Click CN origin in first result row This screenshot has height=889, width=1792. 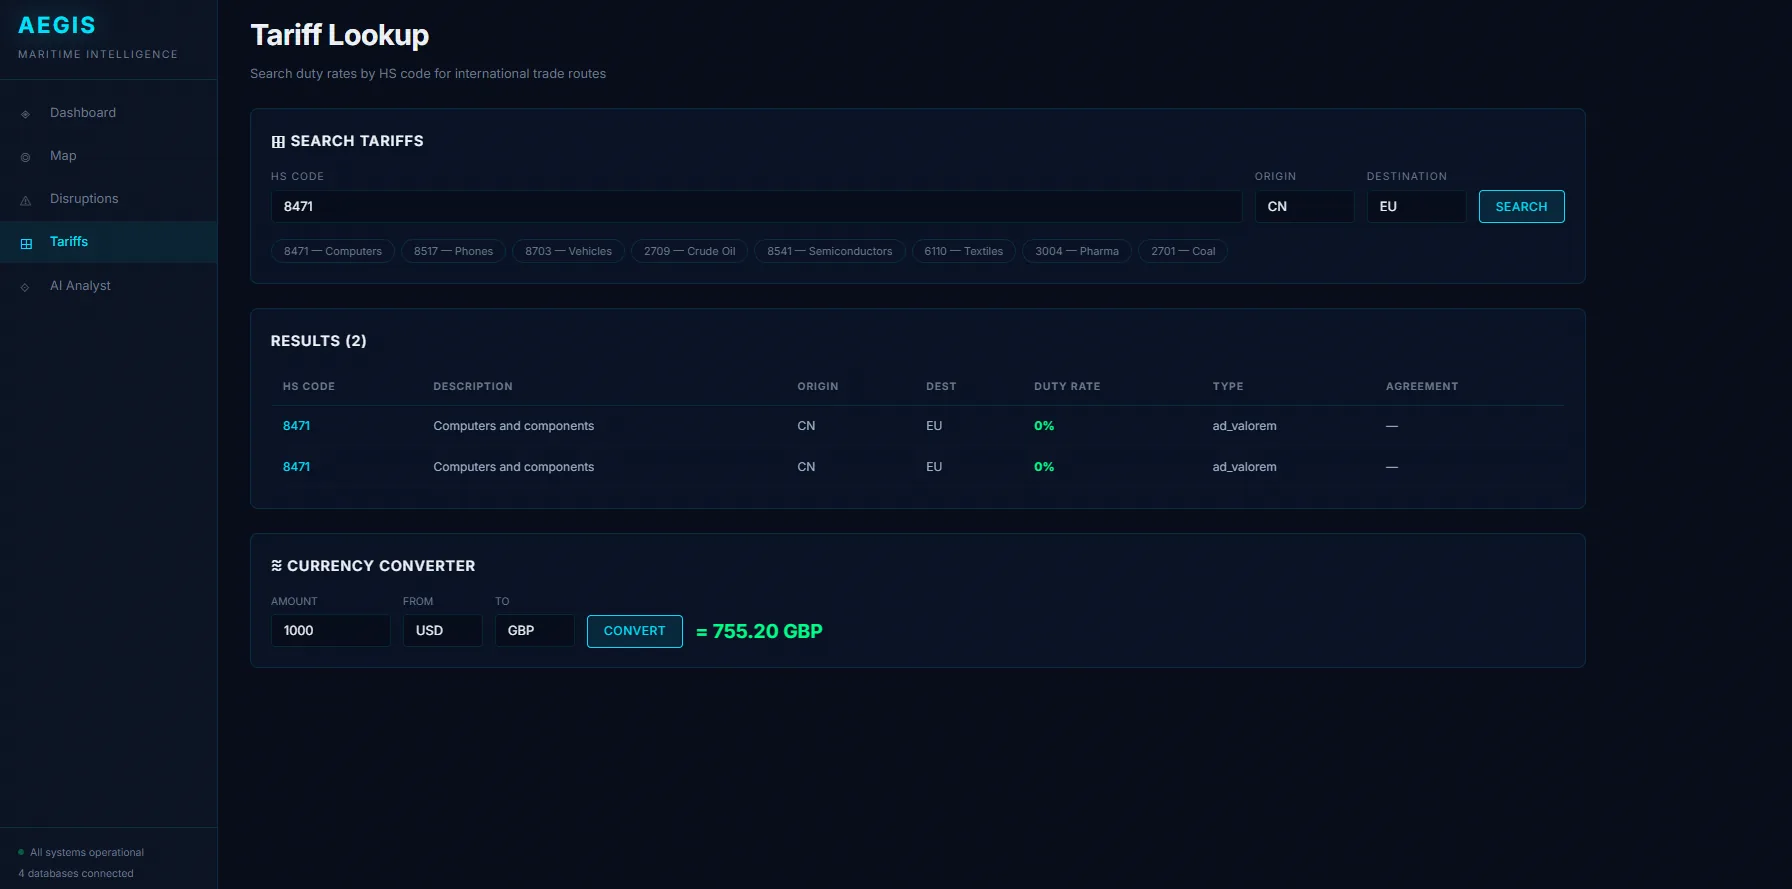[806, 426]
